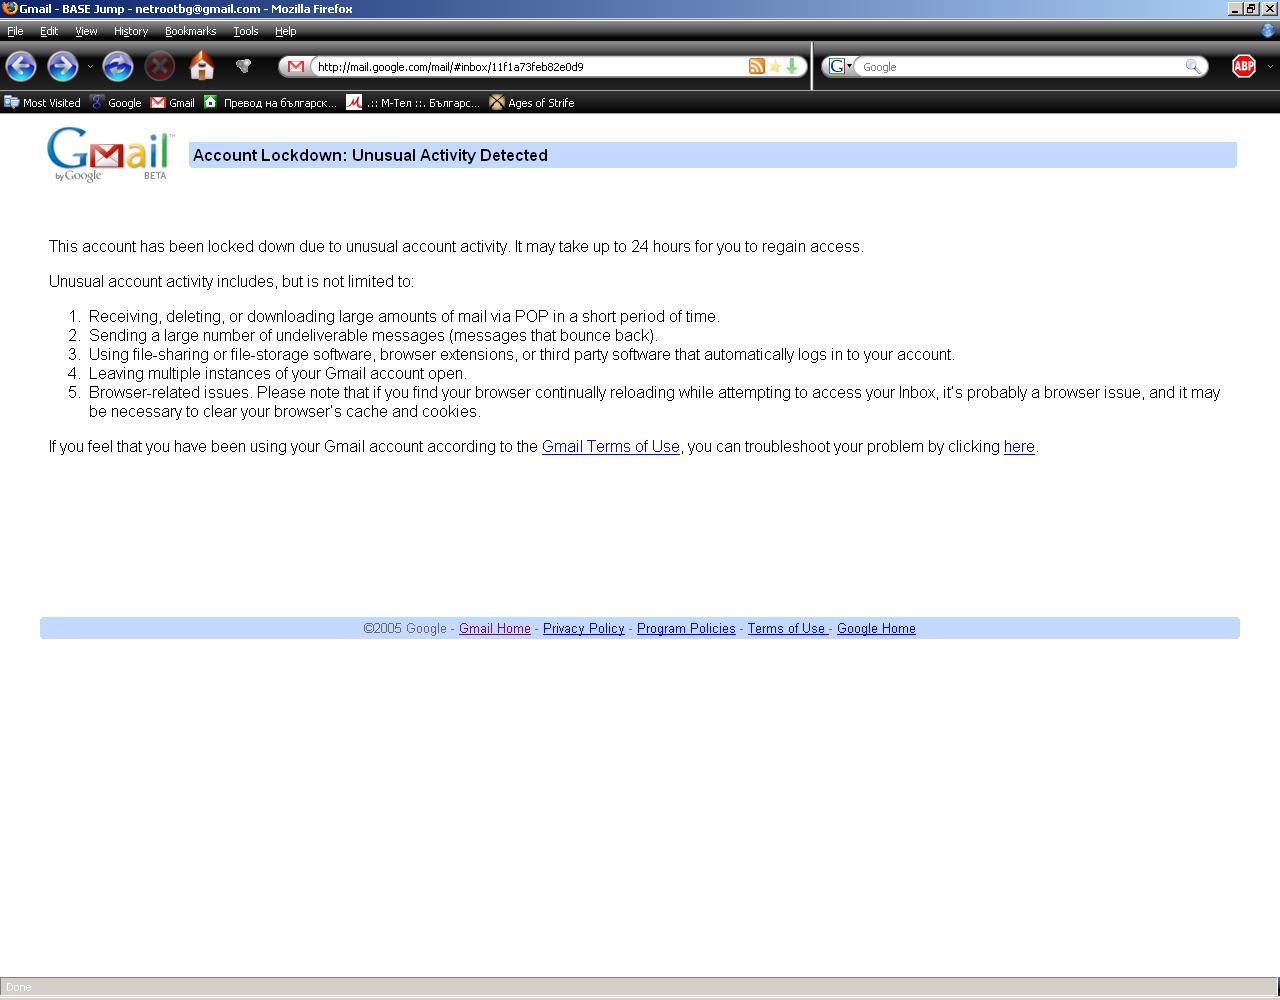Open the Ages of Strife bookmark

pos(531,102)
